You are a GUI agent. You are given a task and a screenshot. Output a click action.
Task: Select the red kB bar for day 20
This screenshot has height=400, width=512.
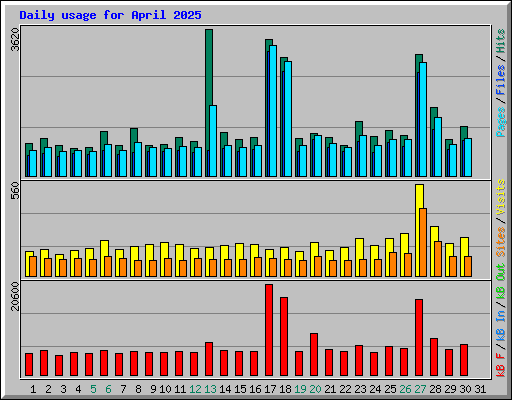[x=314, y=355]
